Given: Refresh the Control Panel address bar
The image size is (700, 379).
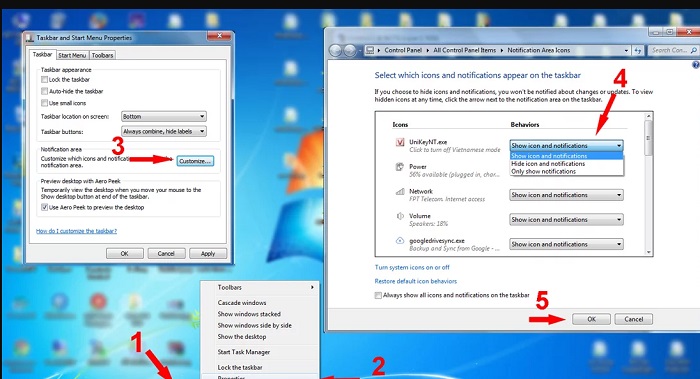Looking at the screenshot, I should tap(638, 50).
